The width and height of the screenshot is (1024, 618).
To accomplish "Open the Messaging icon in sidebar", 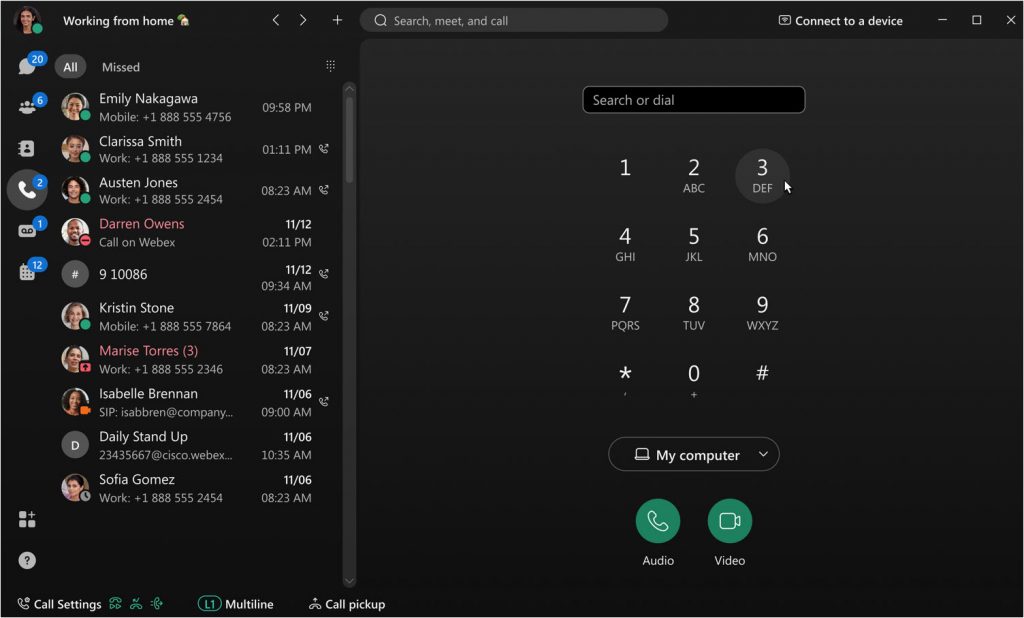I will coord(27,67).
